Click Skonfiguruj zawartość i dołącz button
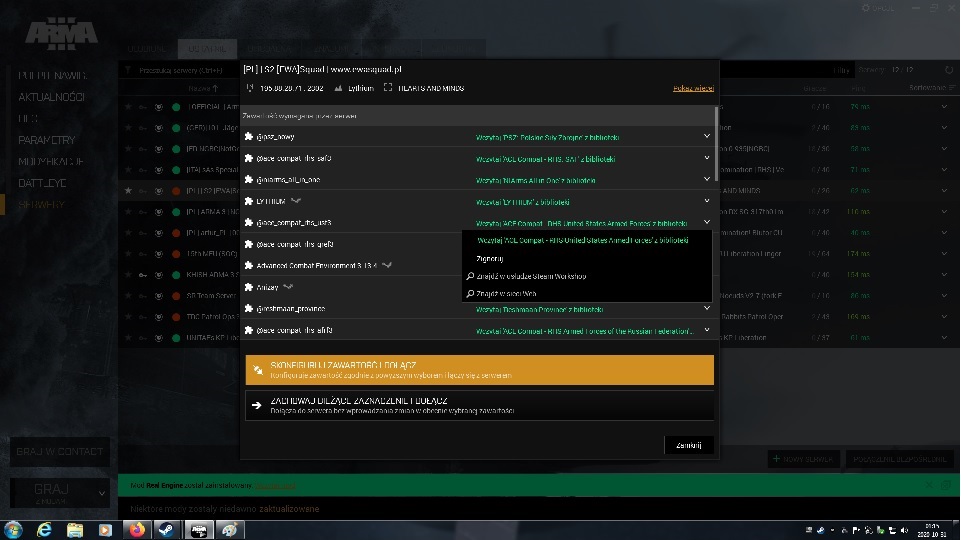The width and height of the screenshot is (961, 540). (x=479, y=370)
